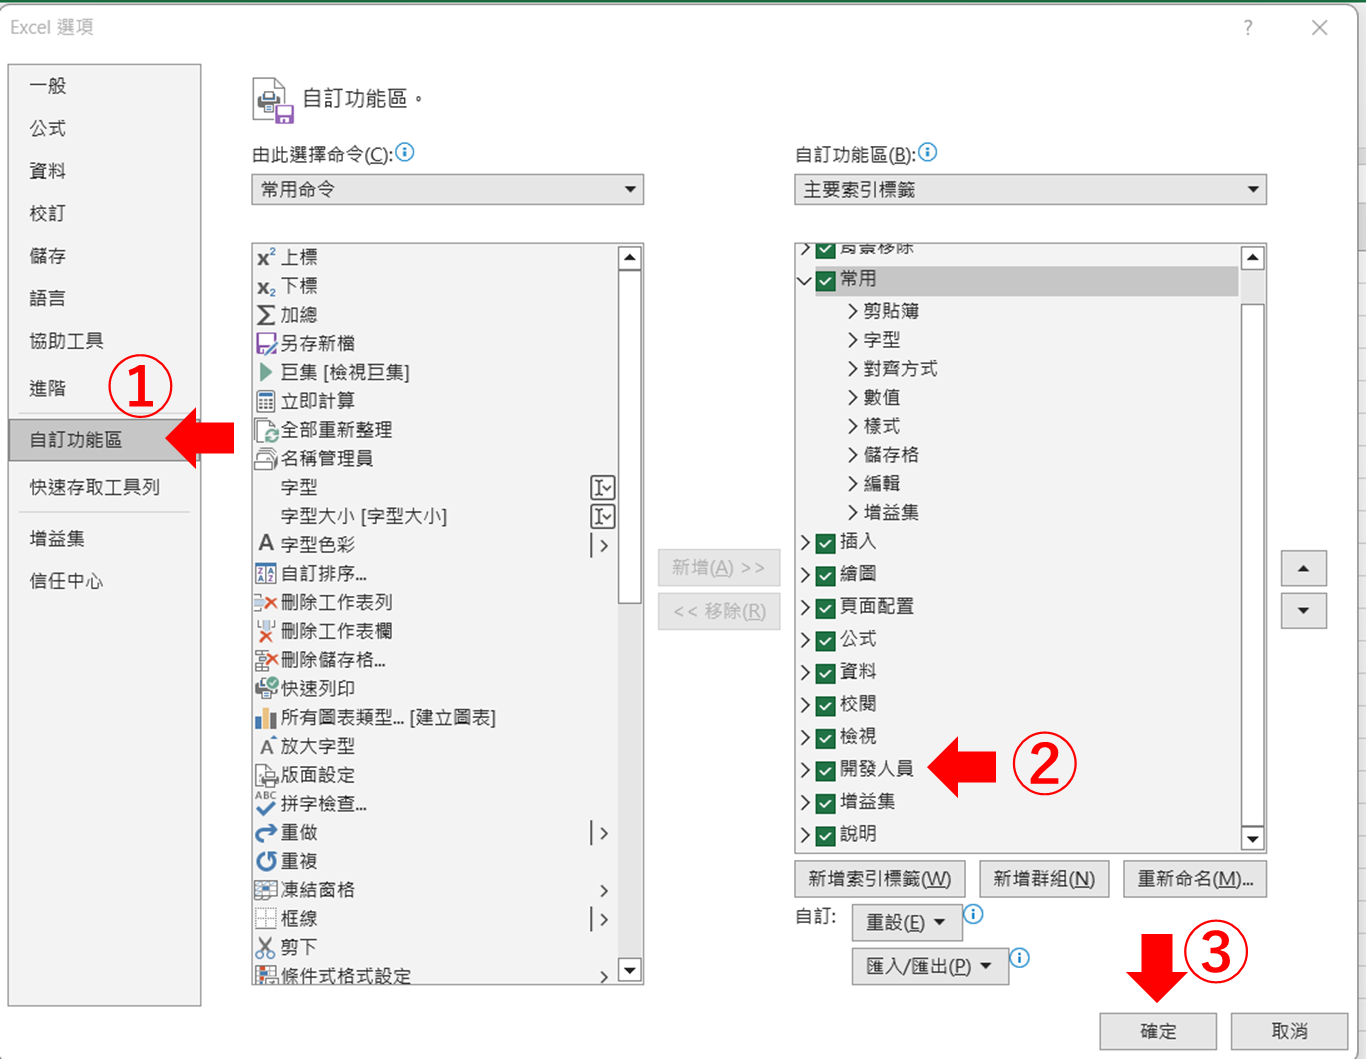Open the 重設(E) dropdown button

[906, 922]
